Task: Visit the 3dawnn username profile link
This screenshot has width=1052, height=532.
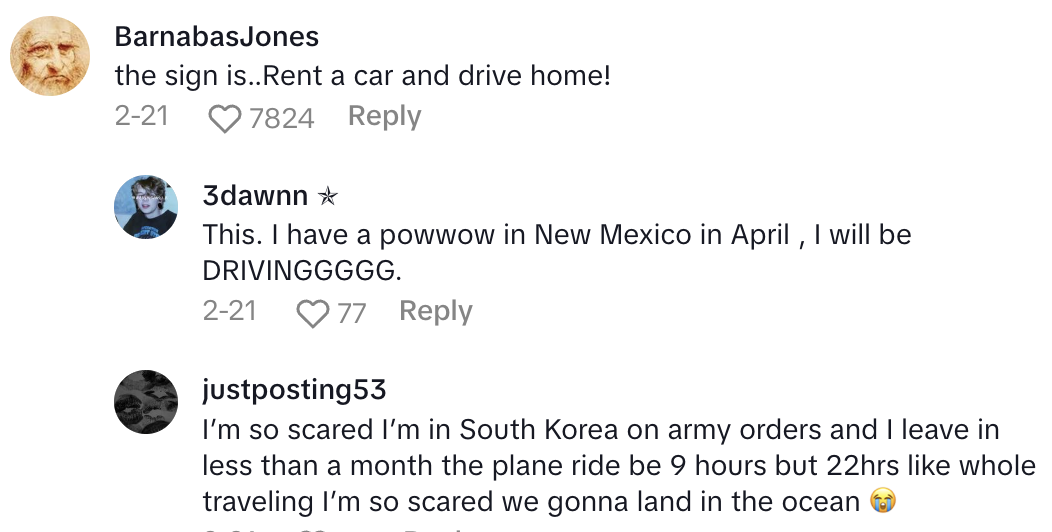Action: [x=255, y=197]
